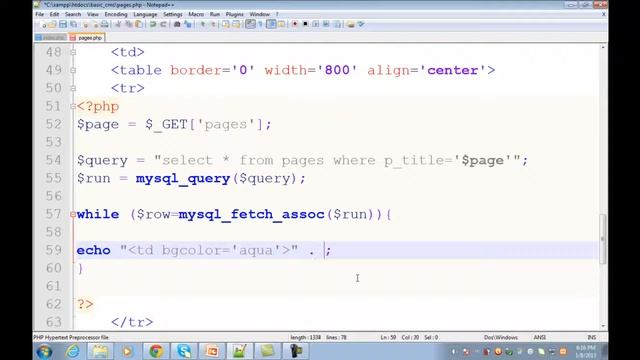Open Google Chrome from the taskbar
This screenshot has height=360, width=640.
[x=156, y=351]
